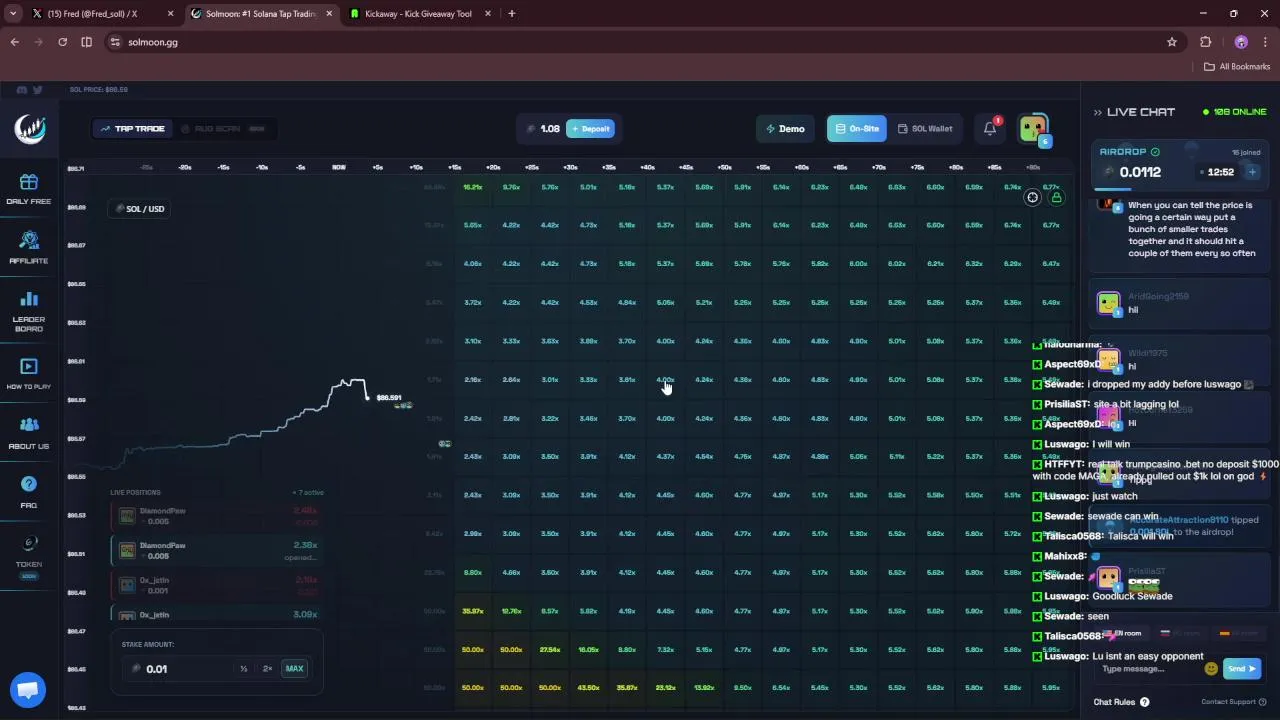Select On-Site wallet option
This screenshot has height=720, width=1280.
(x=856, y=129)
